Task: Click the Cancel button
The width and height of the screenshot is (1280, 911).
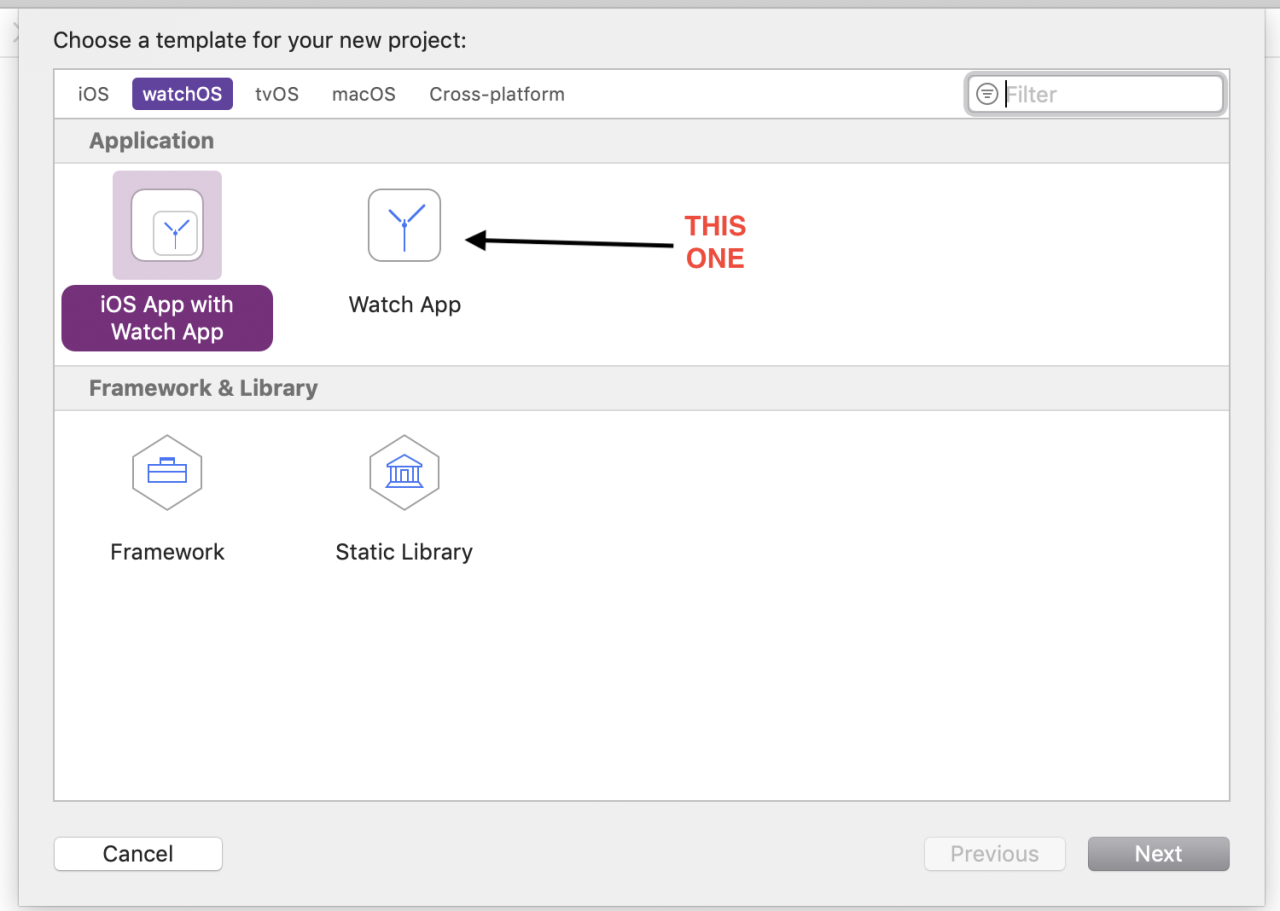Action: pyautogui.click(x=138, y=854)
